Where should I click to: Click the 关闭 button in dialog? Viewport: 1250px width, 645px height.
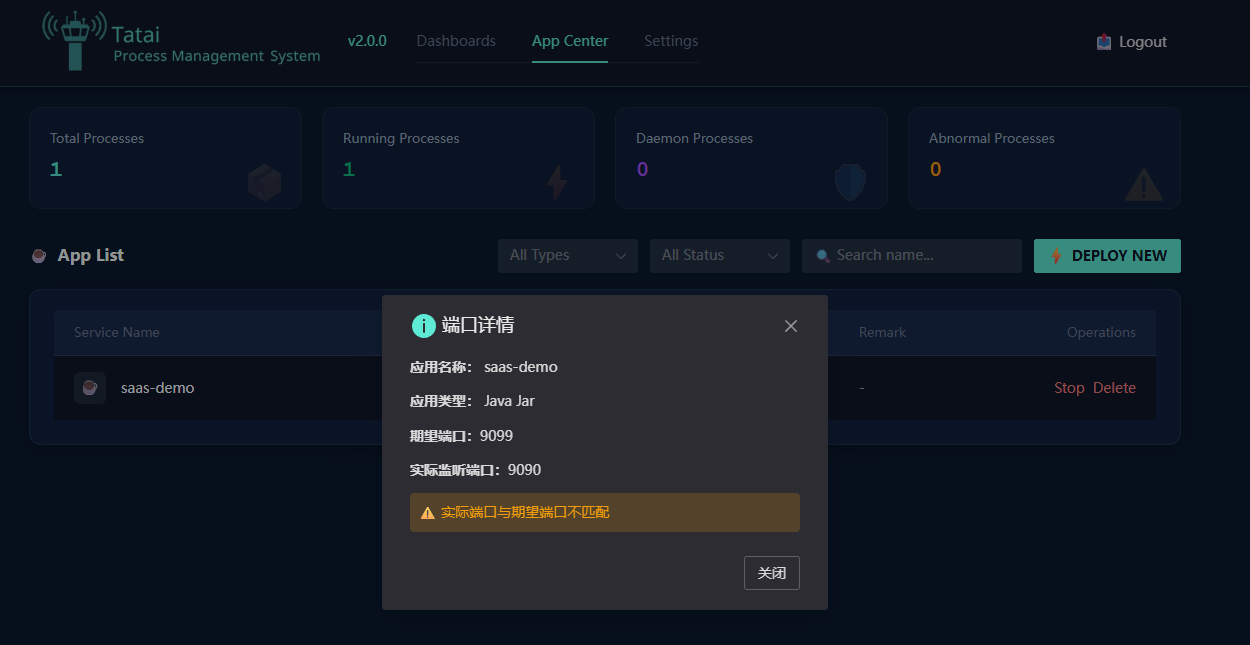coord(772,573)
